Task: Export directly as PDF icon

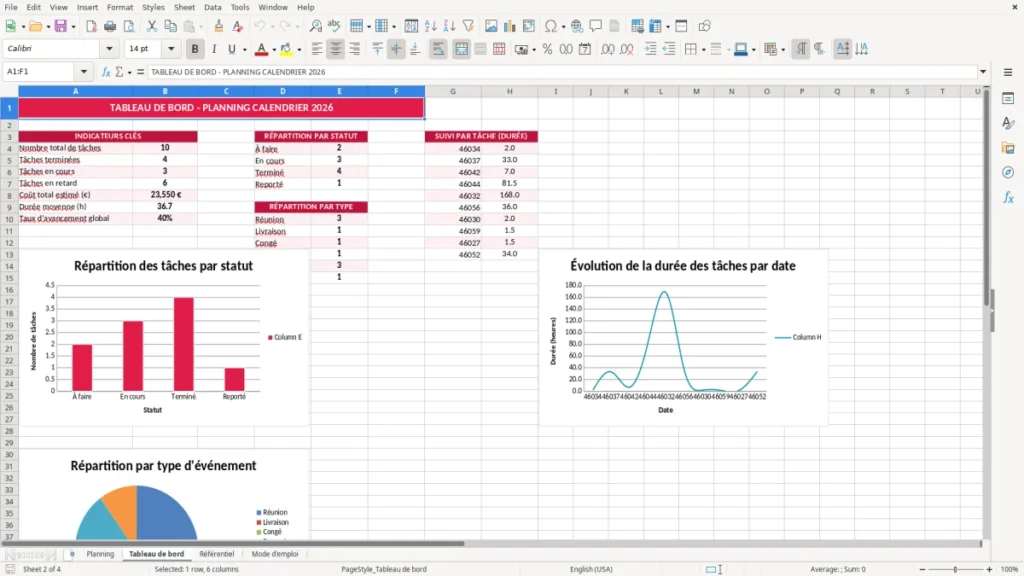Action: coord(91,26)
